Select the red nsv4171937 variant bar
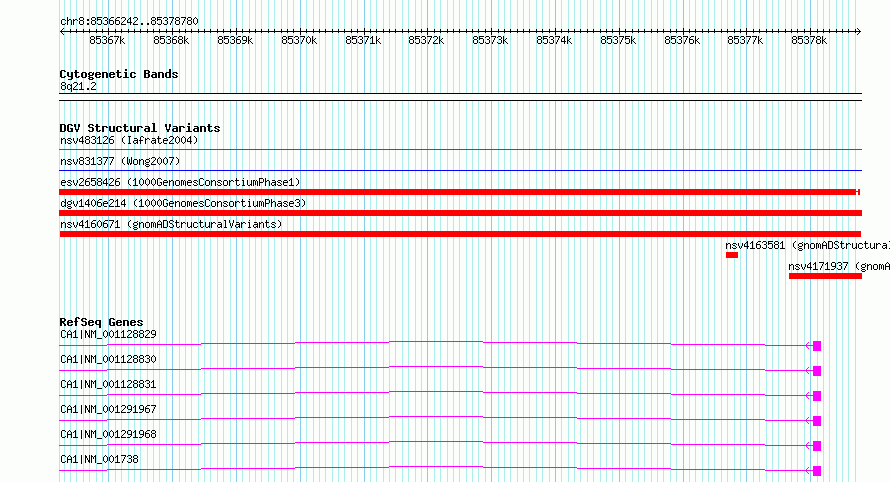 coord(825,276)
